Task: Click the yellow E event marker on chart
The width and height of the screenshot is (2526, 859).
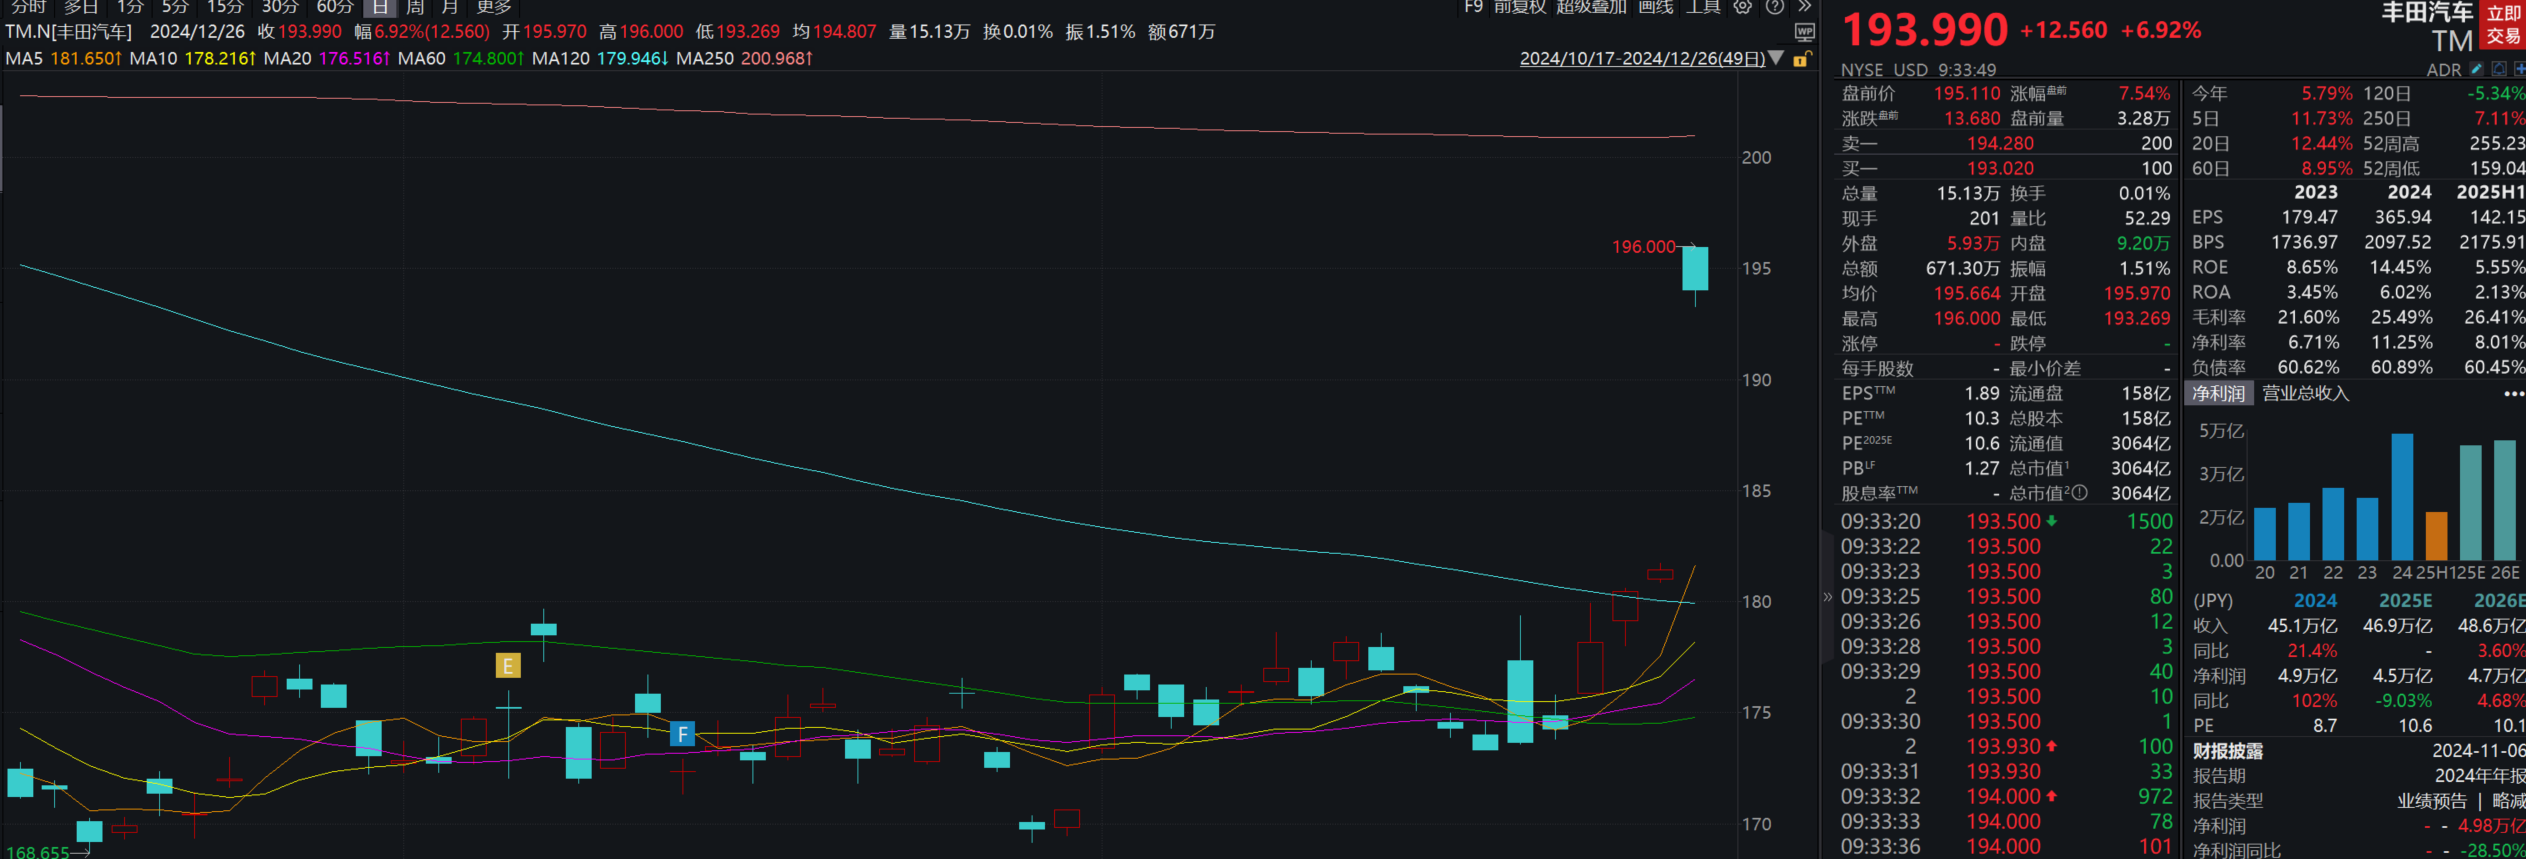Action: 508,665
